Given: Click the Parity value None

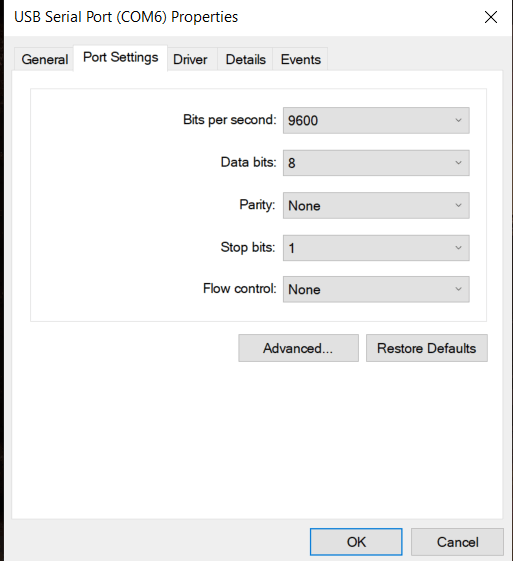Looking at the screenshot, I should [x=304, y=206].
